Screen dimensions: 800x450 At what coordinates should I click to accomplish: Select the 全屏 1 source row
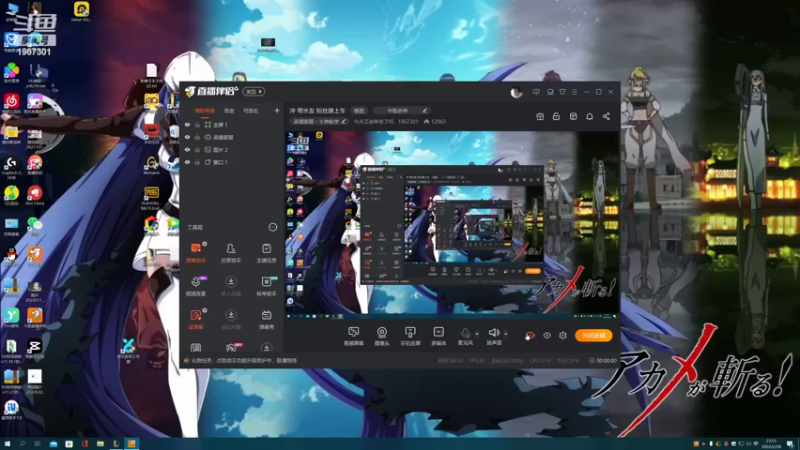pyautogui.click(x=233, y=124)
